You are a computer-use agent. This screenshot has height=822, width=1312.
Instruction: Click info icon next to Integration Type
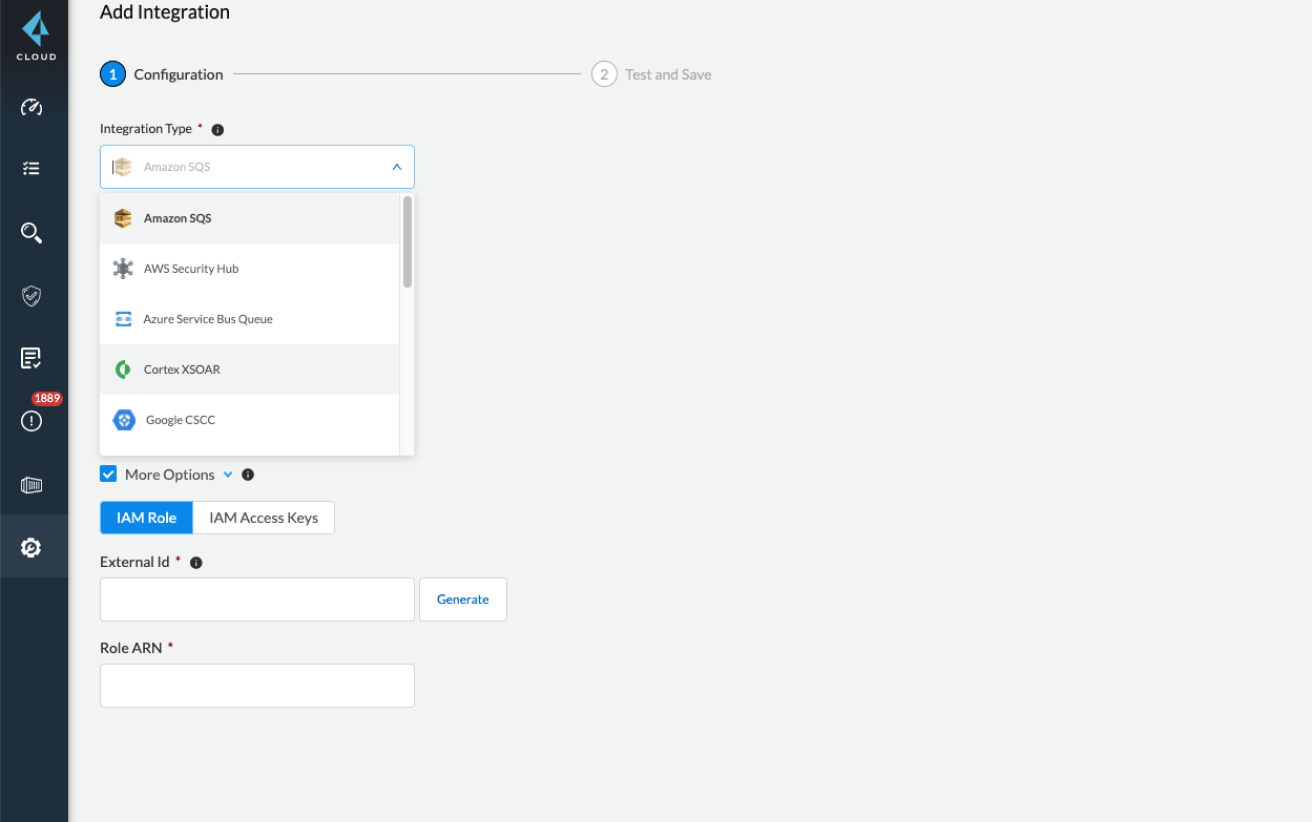coord(218,130)
